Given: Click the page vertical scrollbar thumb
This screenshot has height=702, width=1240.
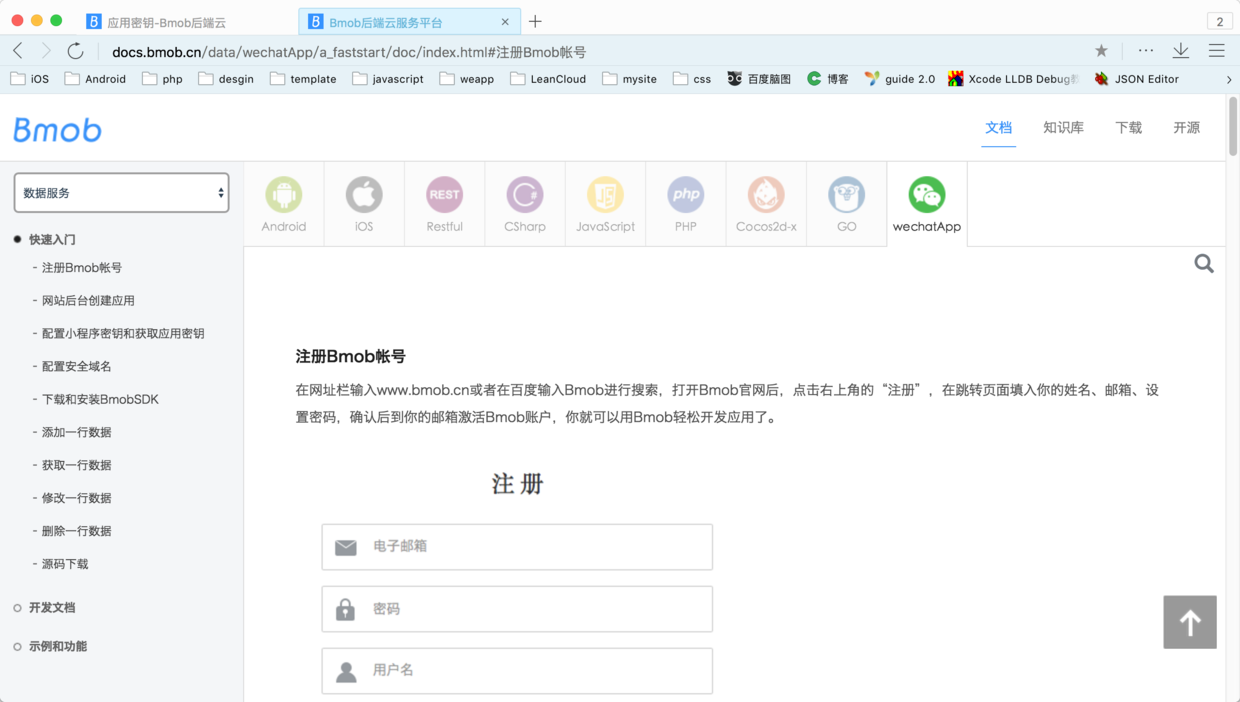Looking at the screenshot, I should (x=1233, y=127).
